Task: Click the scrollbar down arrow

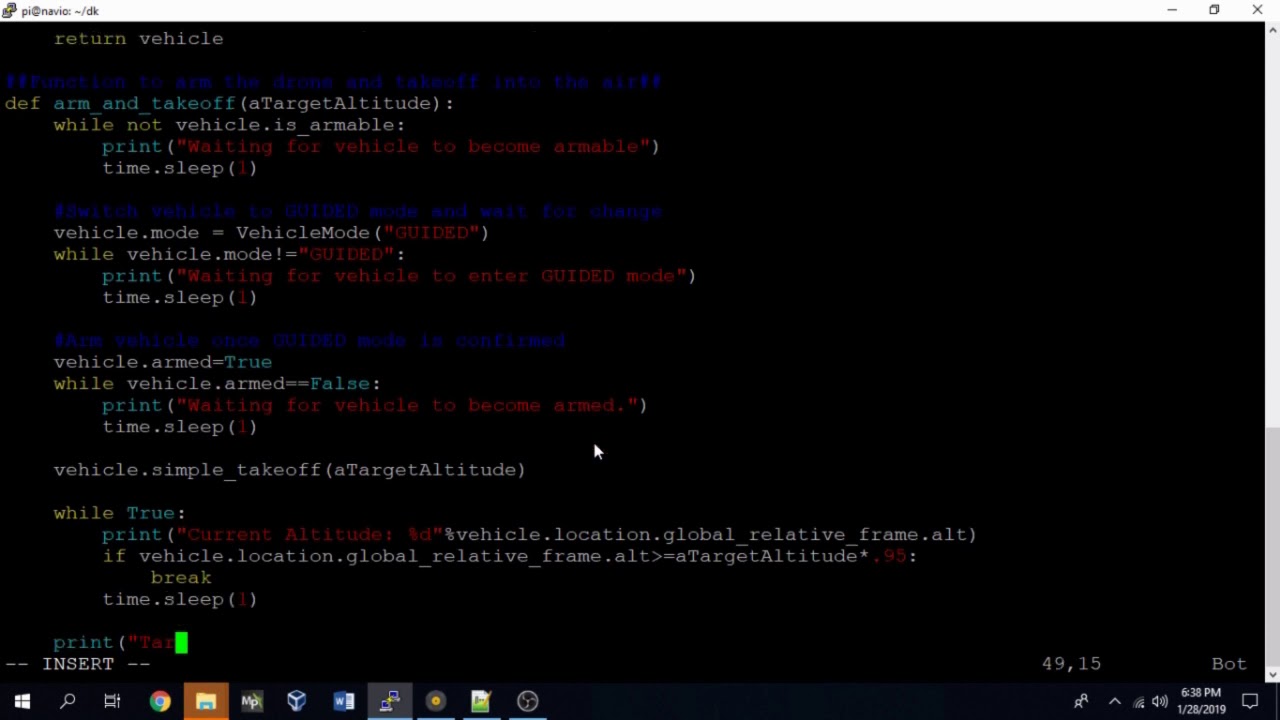Action: (x=1272, y=674)
